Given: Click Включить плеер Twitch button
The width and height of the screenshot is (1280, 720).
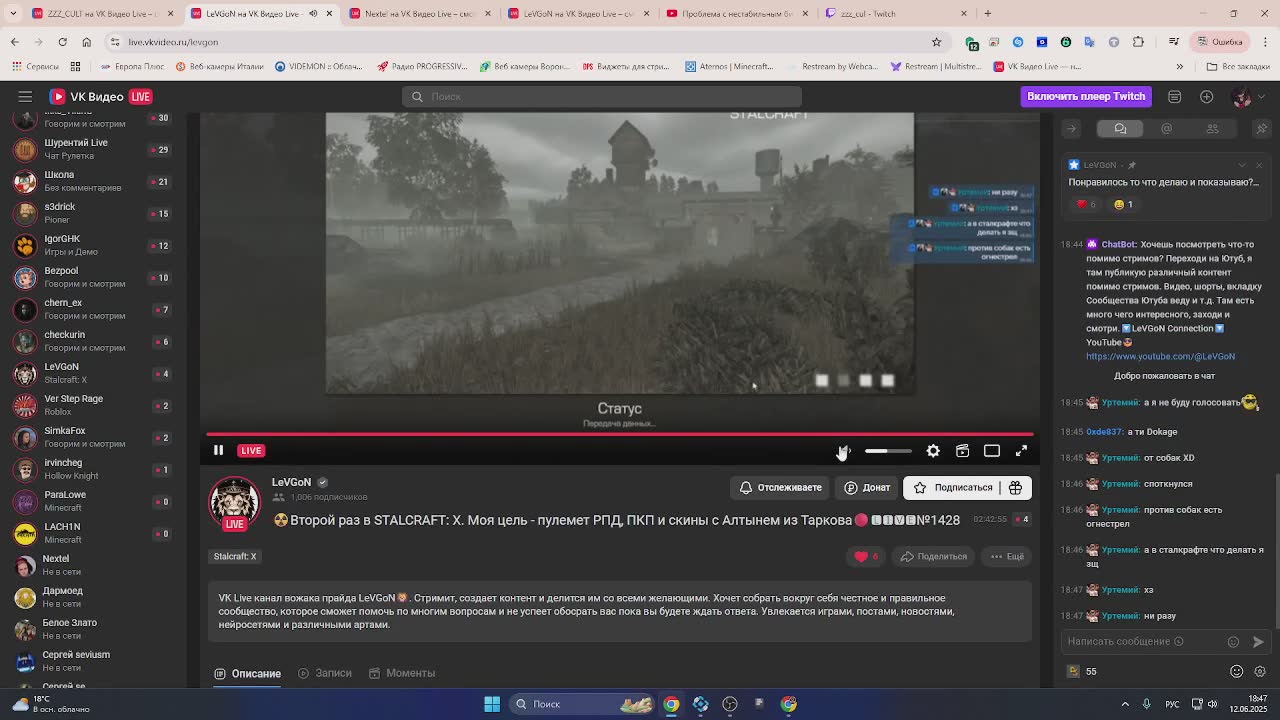Looking at the screenshot, I should pyautogui.click(x=1085, y=96).
